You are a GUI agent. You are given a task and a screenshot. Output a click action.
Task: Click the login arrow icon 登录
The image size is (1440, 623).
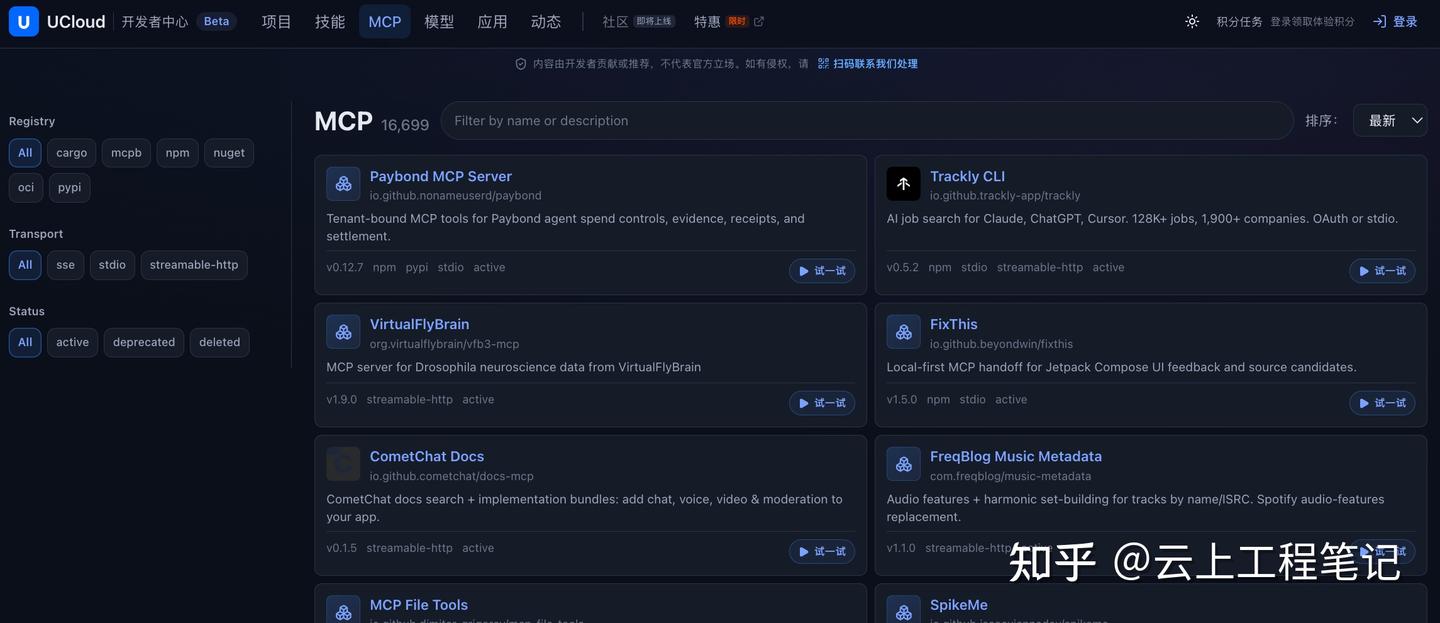[x=1380, y=21]
